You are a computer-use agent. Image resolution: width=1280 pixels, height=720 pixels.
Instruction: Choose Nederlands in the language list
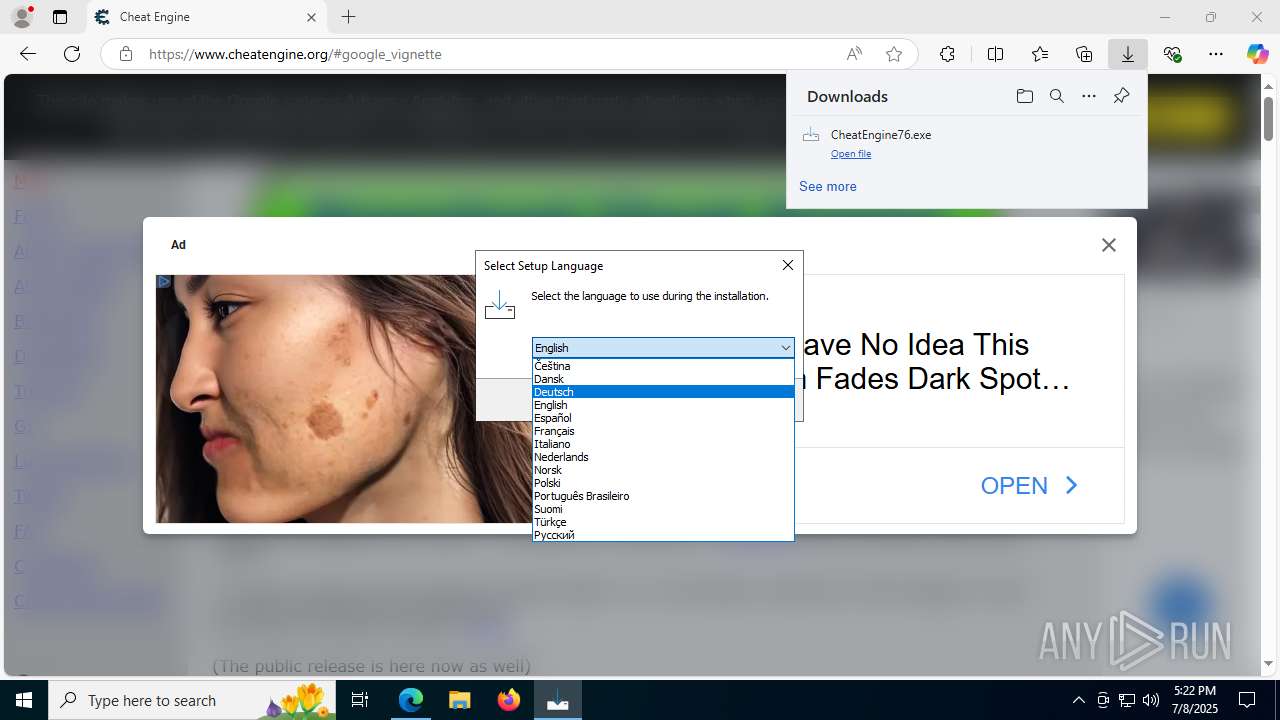[663, 457]
